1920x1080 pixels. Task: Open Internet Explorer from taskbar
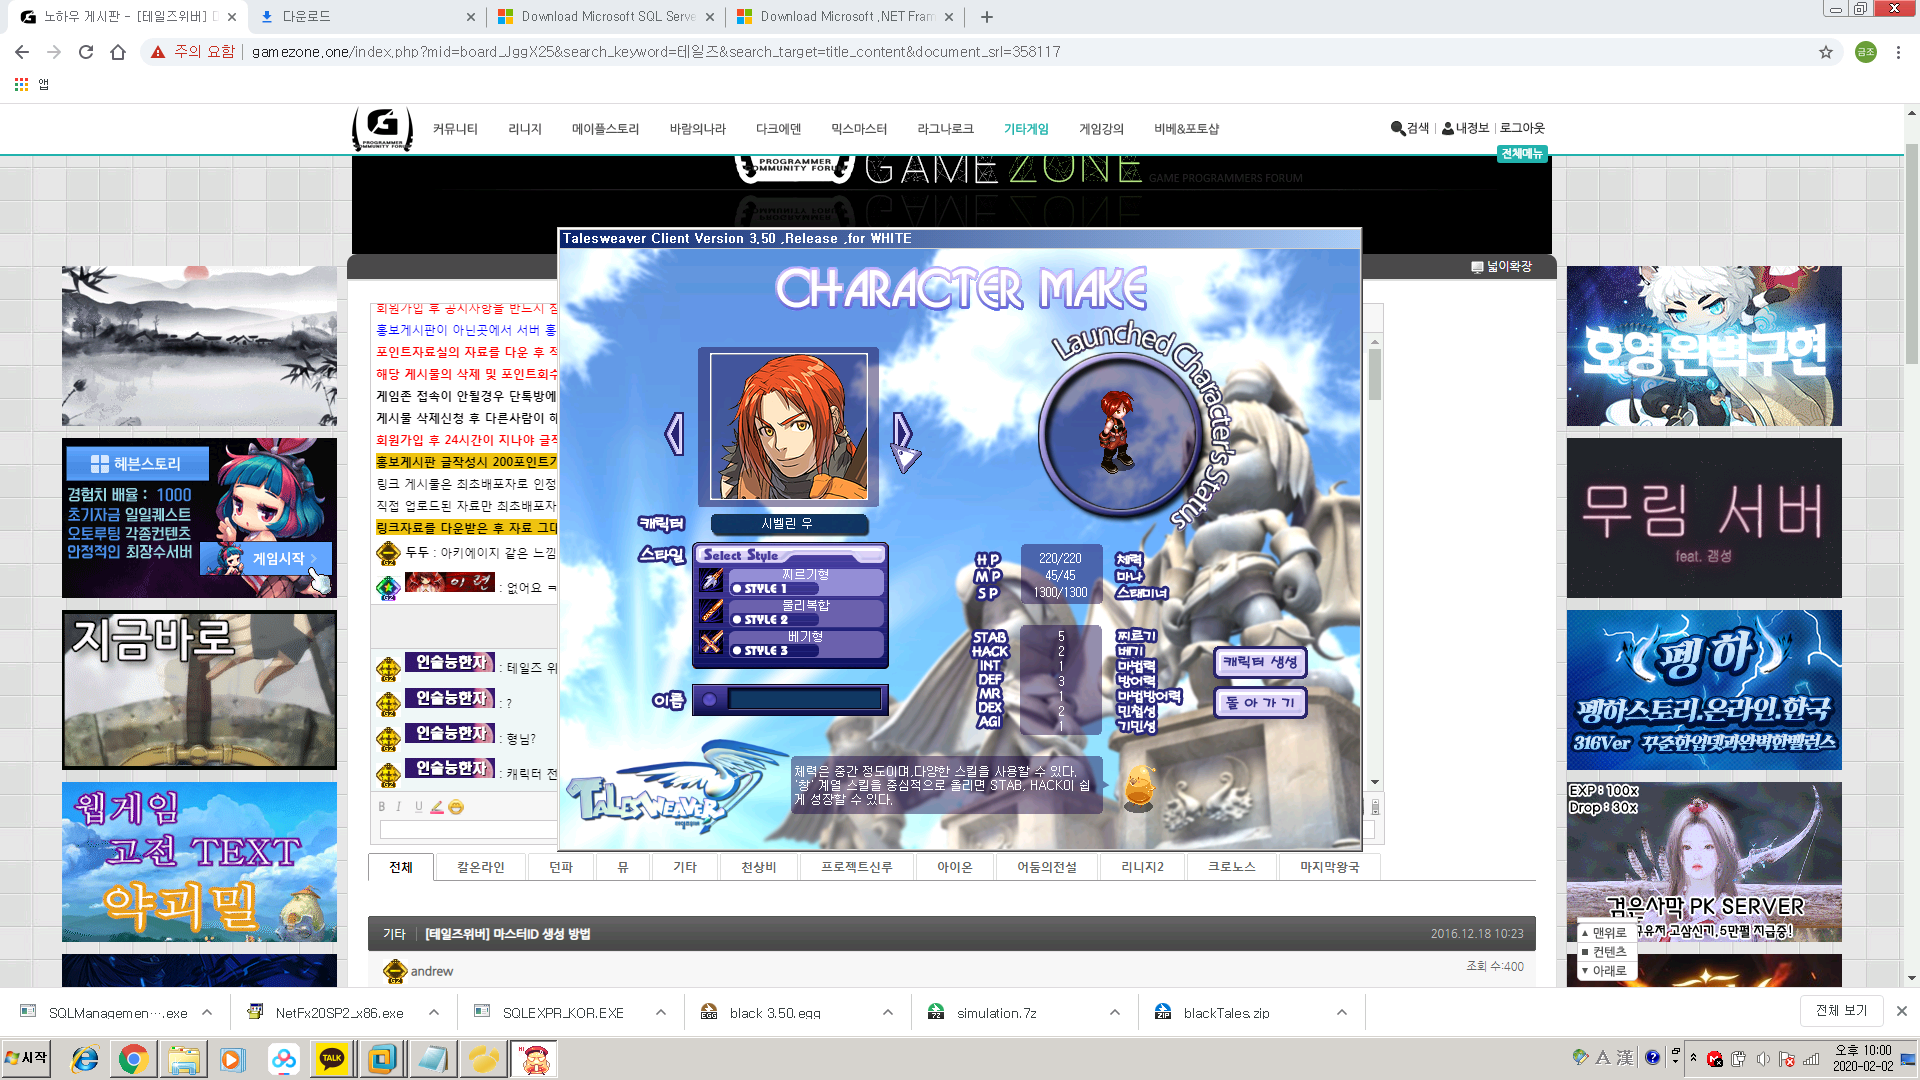tap(84, 1059)
